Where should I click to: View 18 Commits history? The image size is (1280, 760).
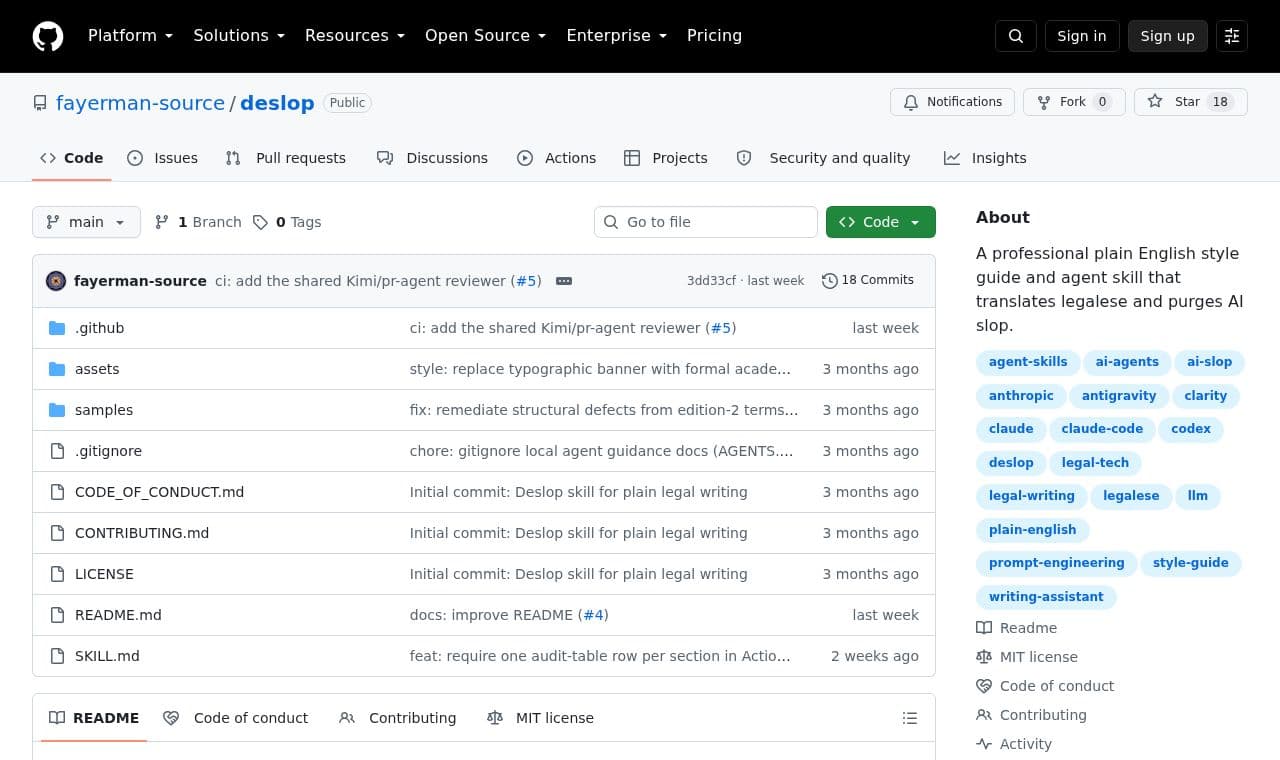pos(868,280)
